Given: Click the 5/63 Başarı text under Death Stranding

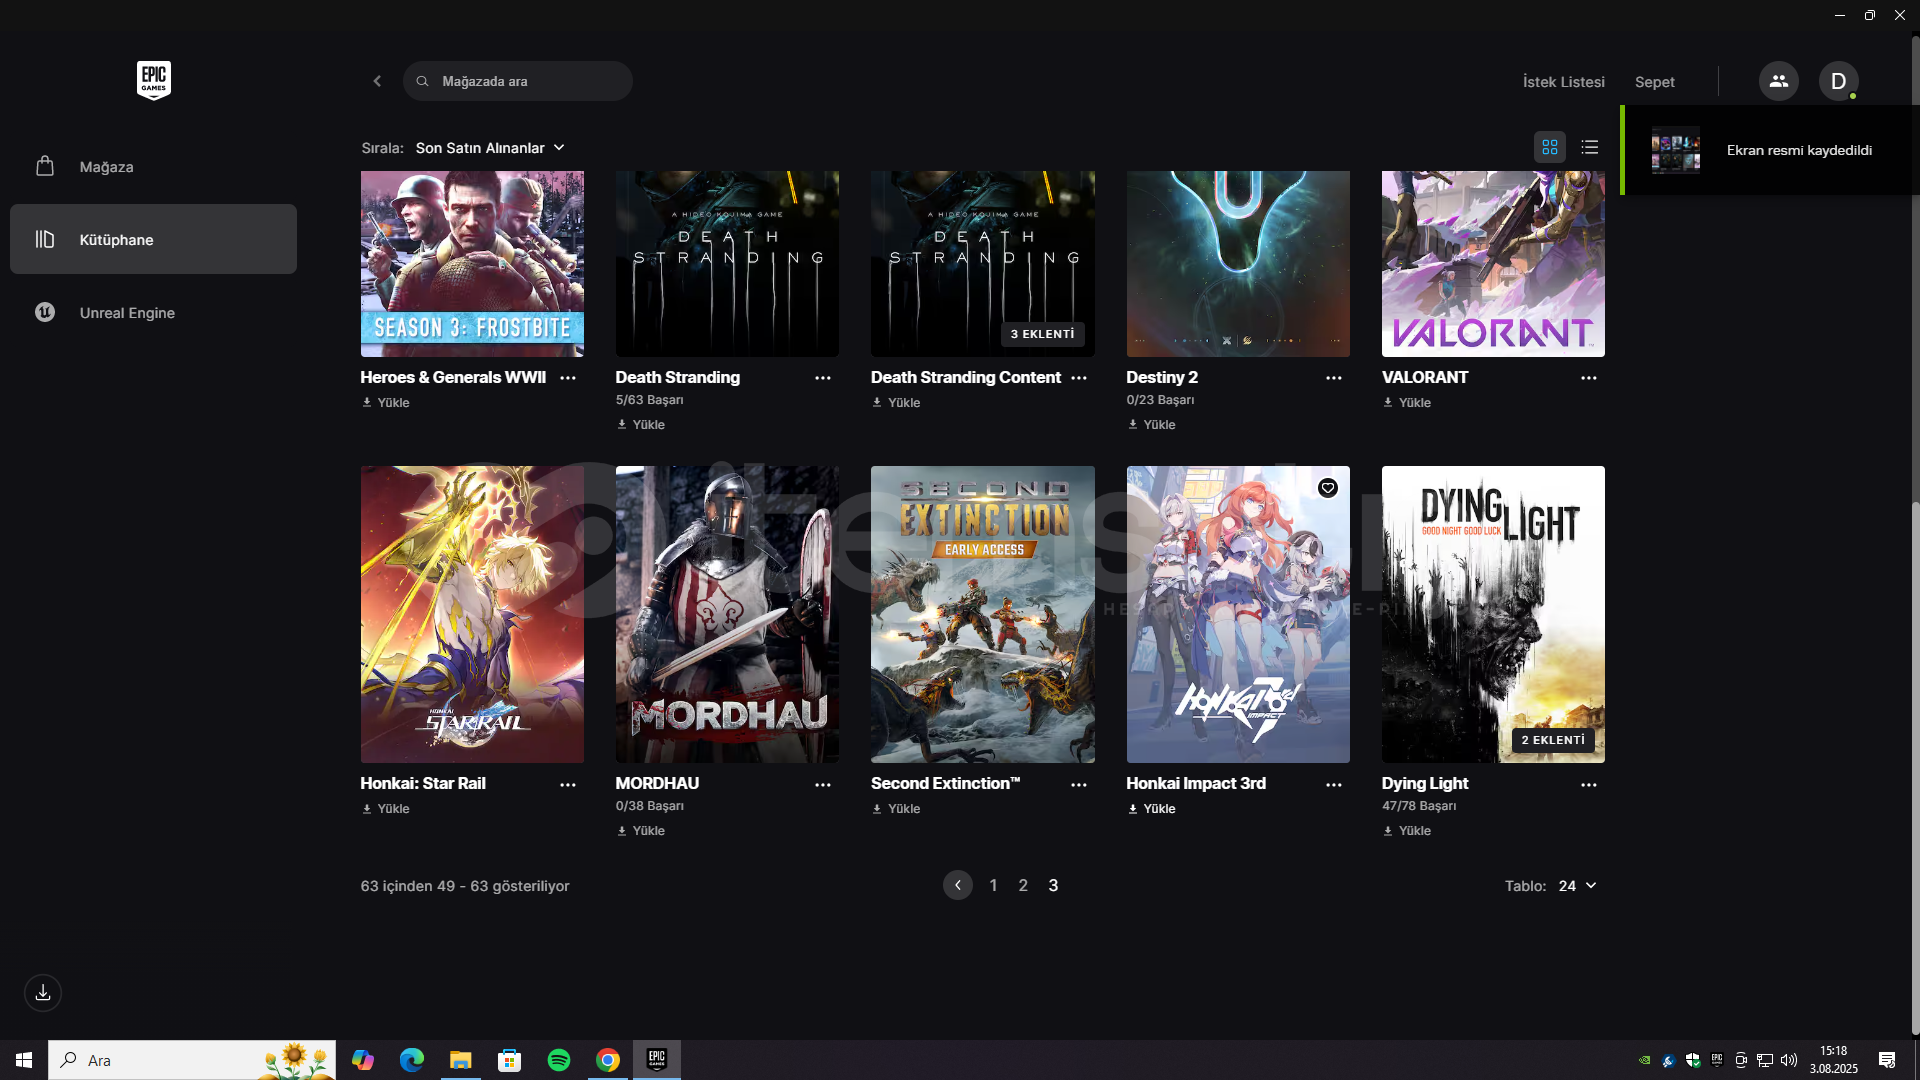Looking at the screenshot, I should click(649, 400).
